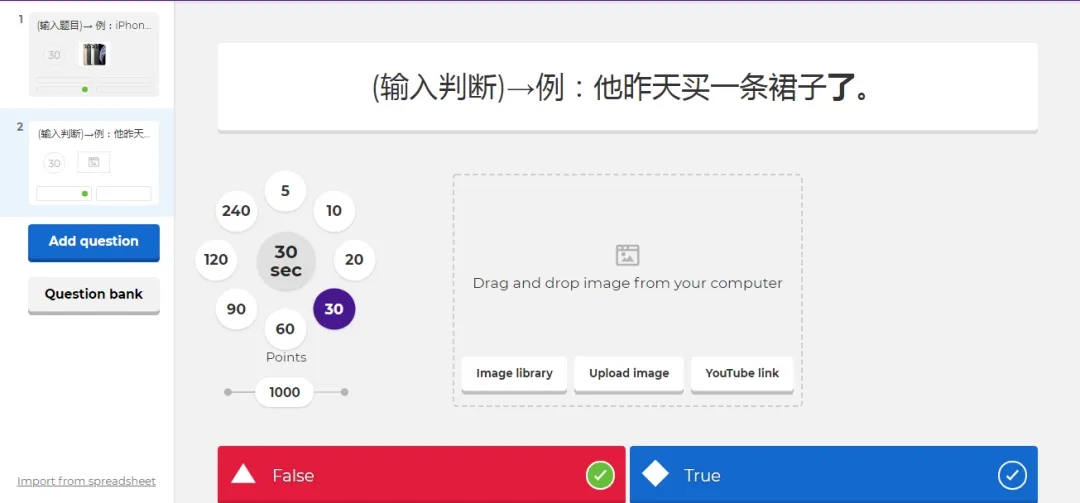
Task: Select the purple 30 seconds option
Action: [x=334, y=309]
